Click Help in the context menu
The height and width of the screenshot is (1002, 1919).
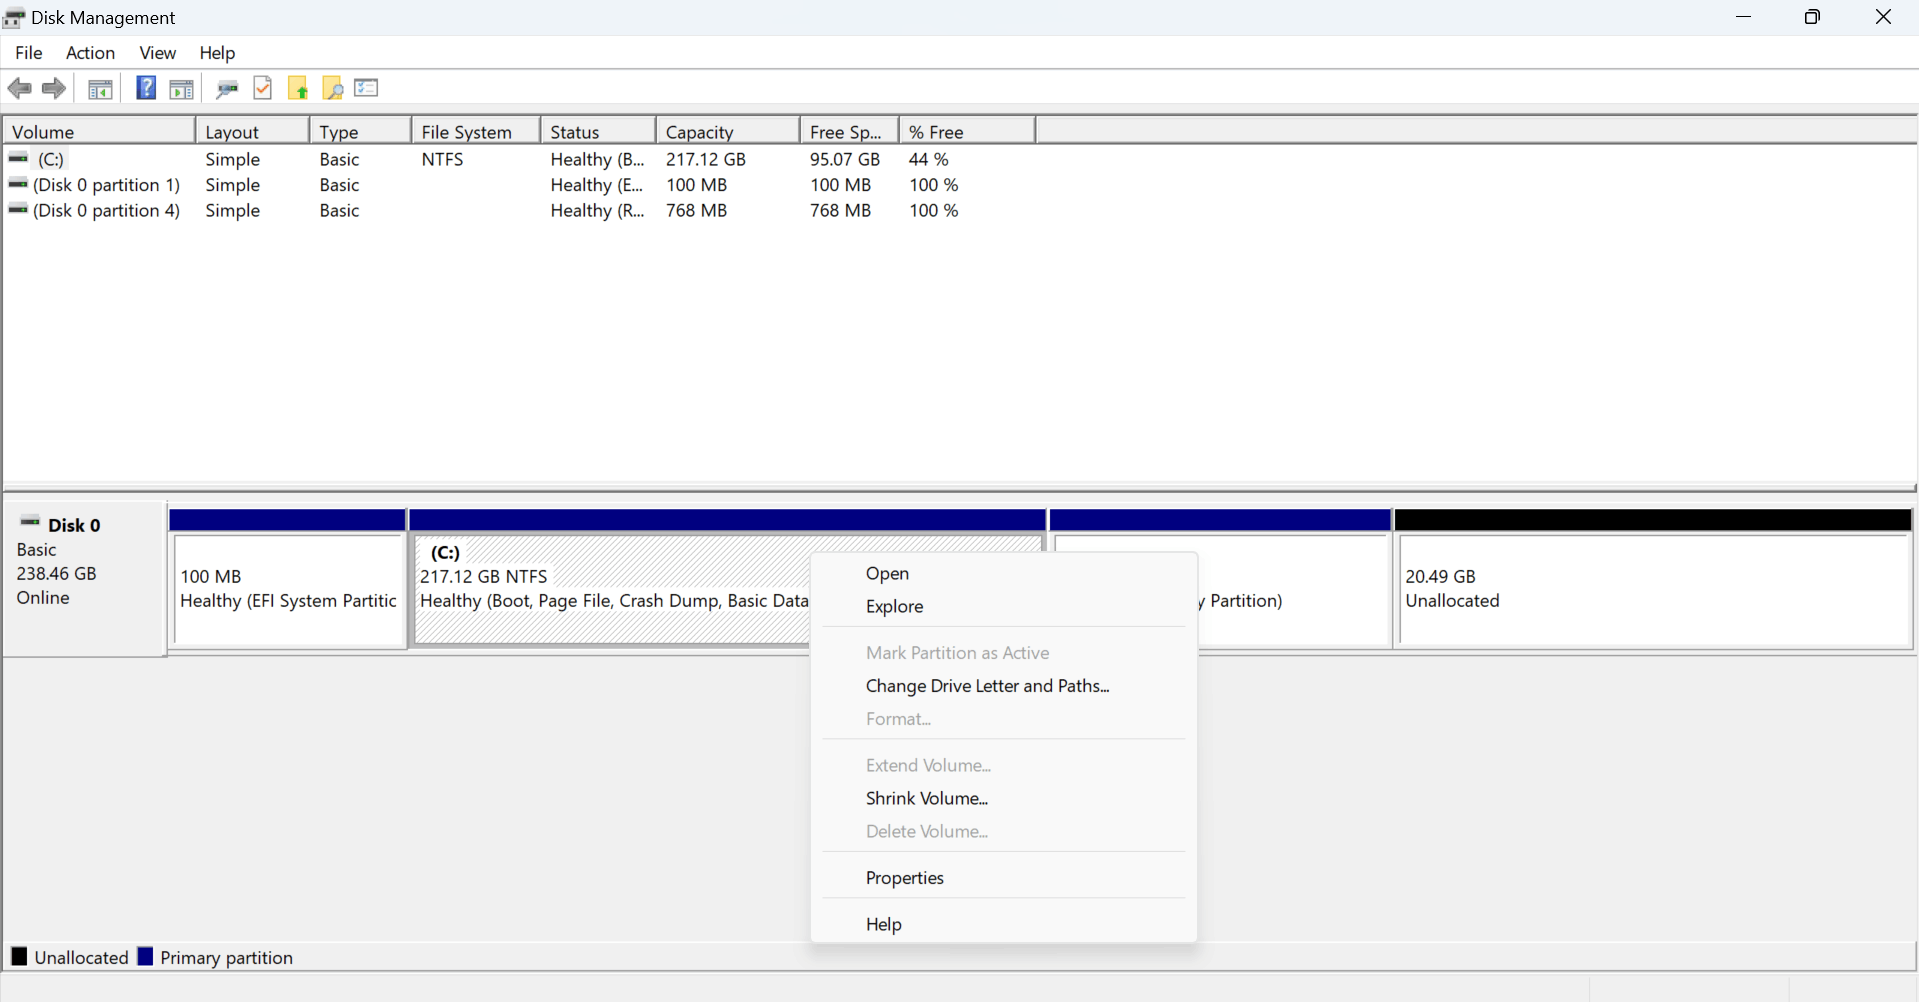coord(1004,924)
